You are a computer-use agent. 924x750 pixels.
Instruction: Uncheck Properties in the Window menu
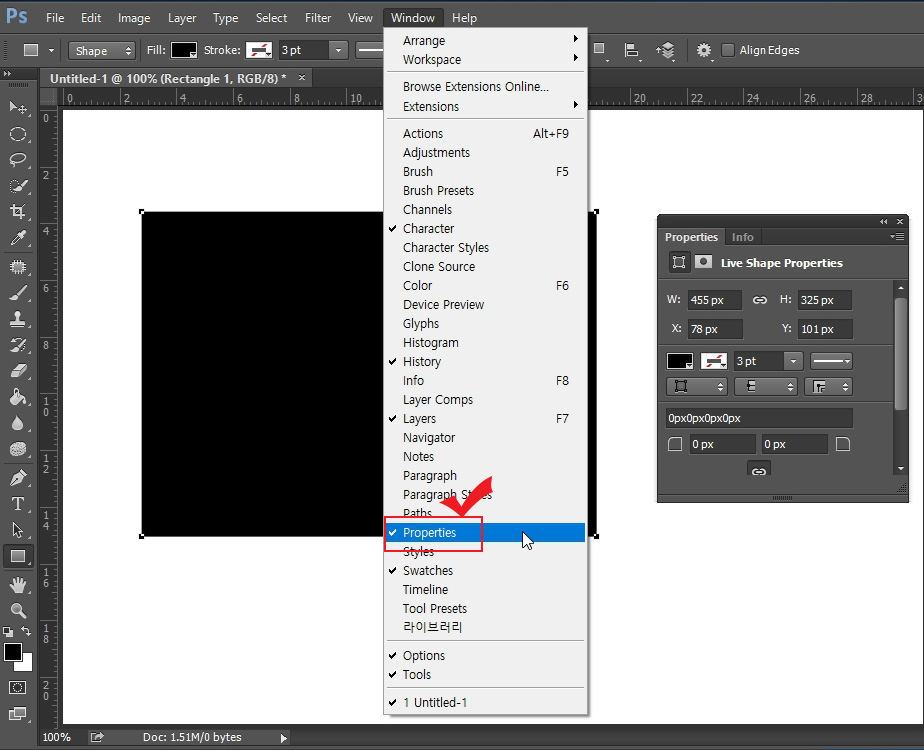486,533
